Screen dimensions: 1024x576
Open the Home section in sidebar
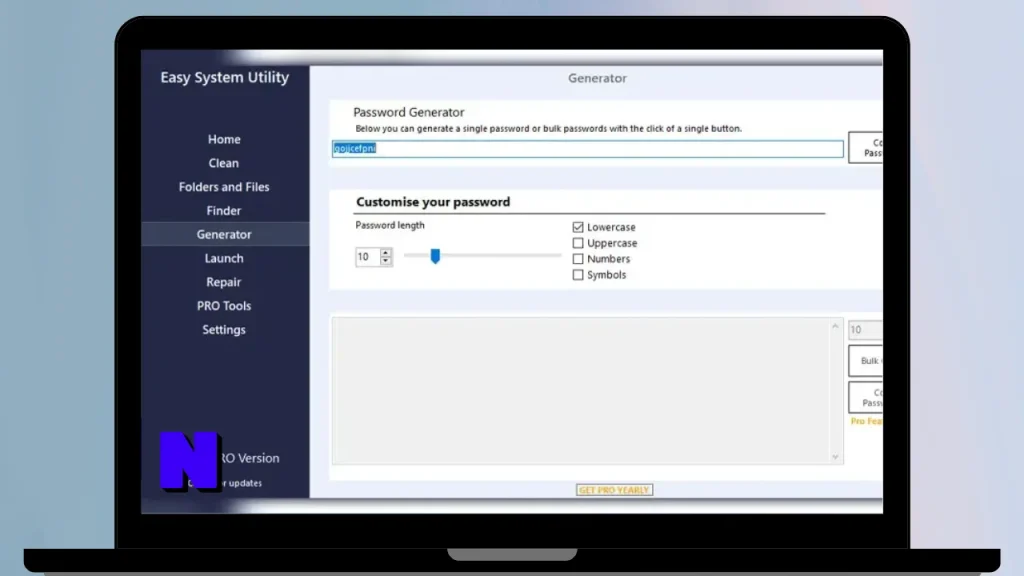tap(224, 139)
